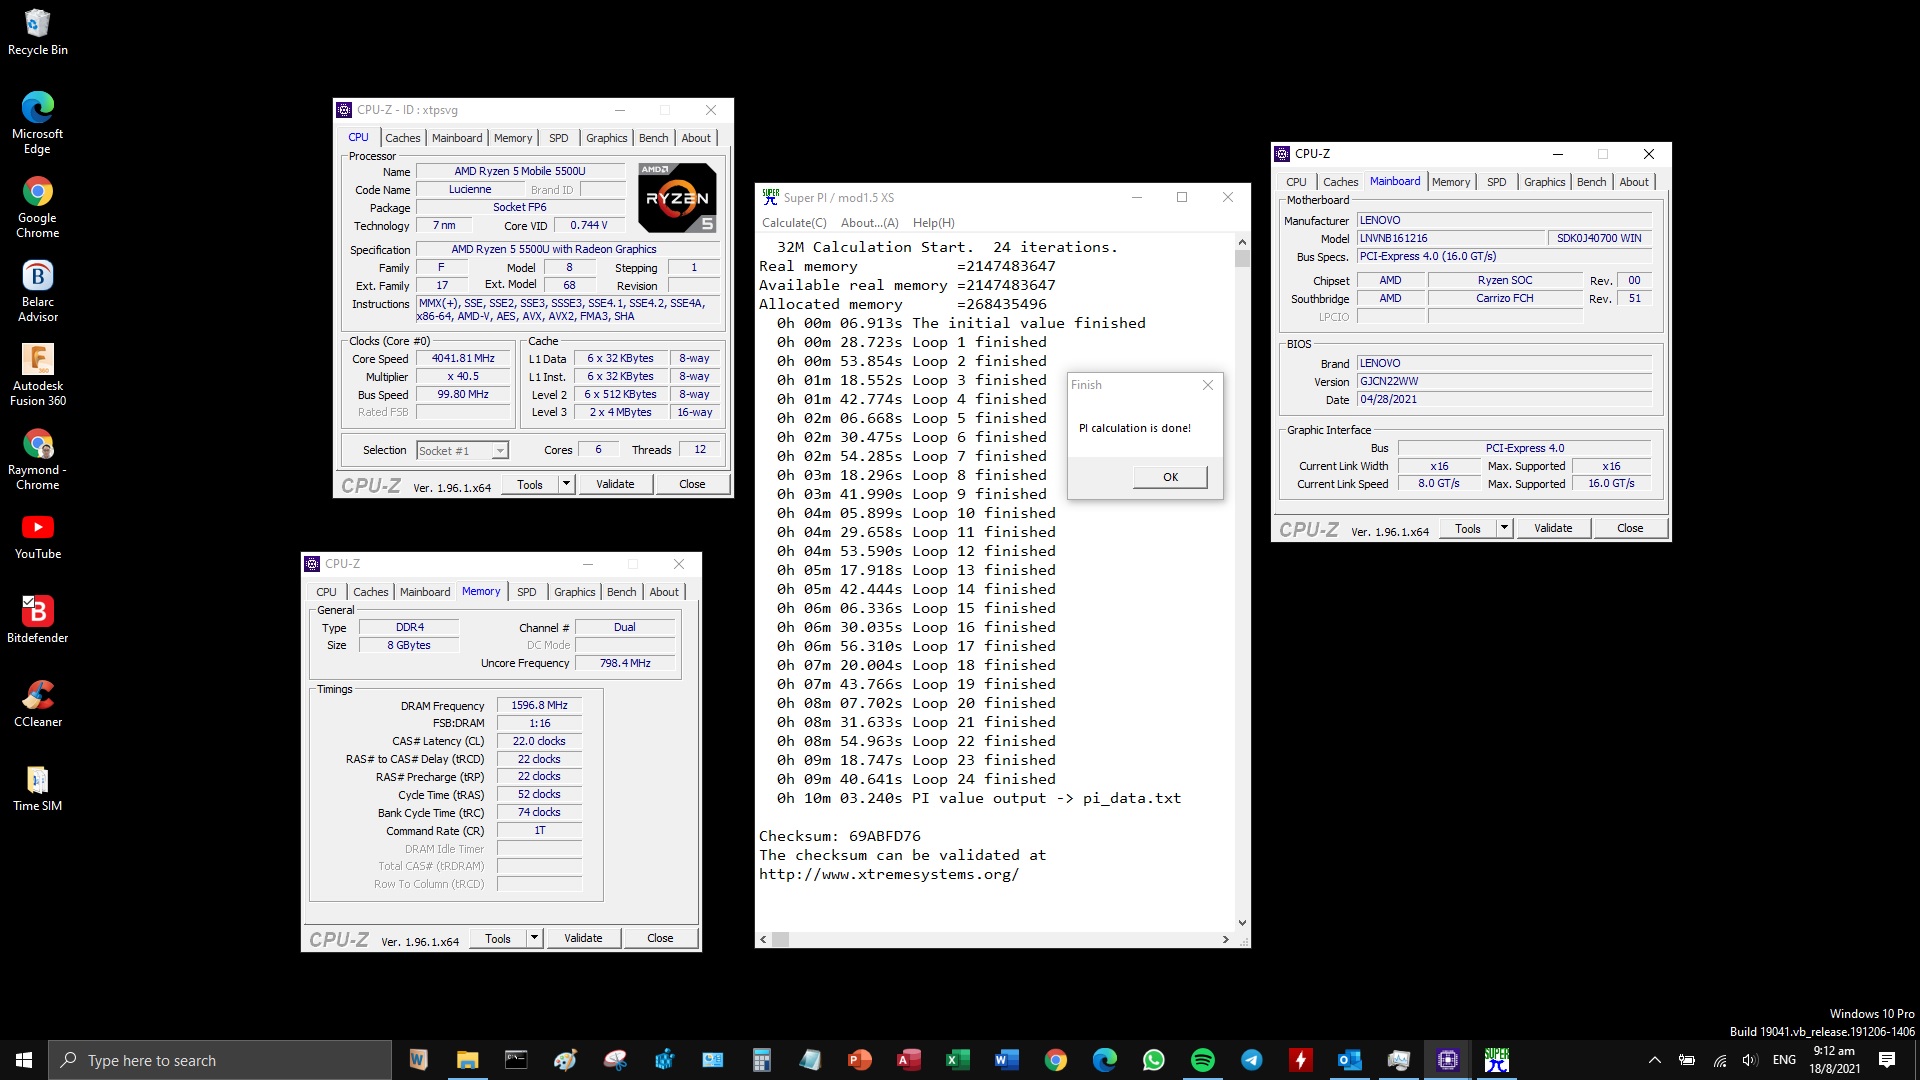Open Tools dropdown arrow in CPU-Z CPU window

point(566,484)
